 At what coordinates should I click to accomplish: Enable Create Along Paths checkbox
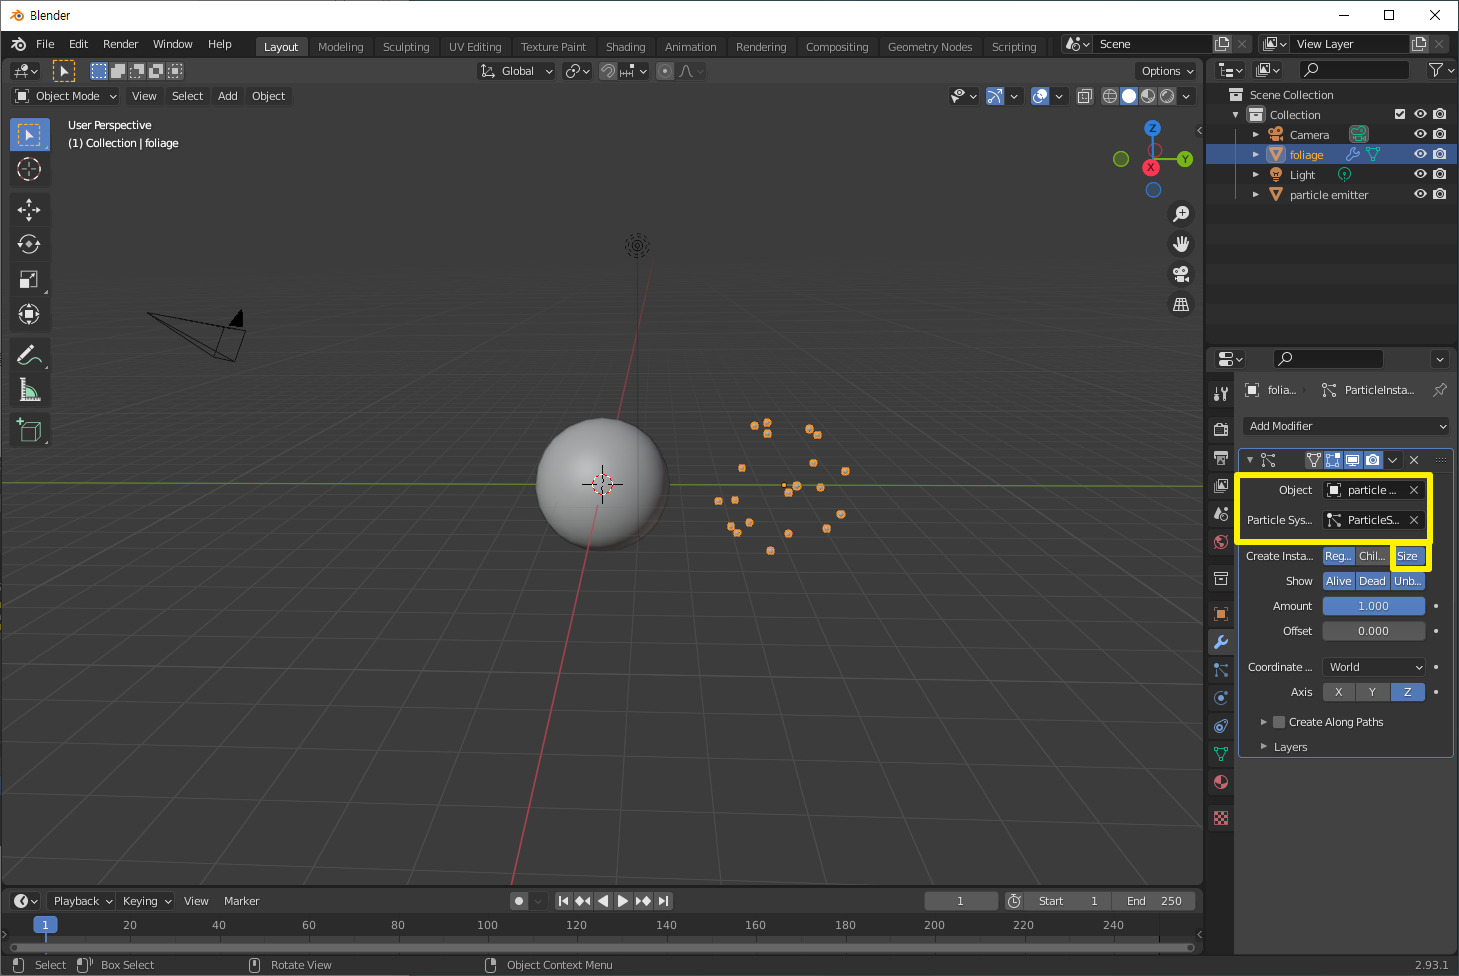tap(1279, 722)
